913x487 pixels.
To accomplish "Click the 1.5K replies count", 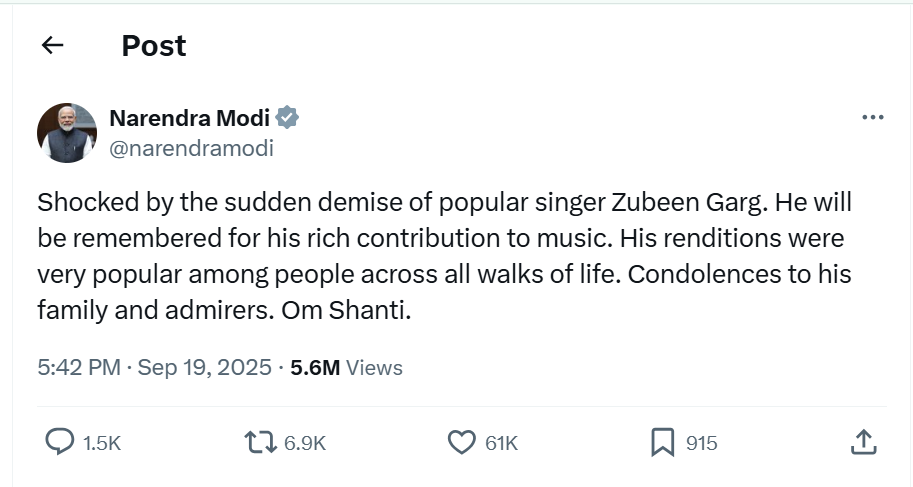I will pyautogui.click(x=102, y=443).
